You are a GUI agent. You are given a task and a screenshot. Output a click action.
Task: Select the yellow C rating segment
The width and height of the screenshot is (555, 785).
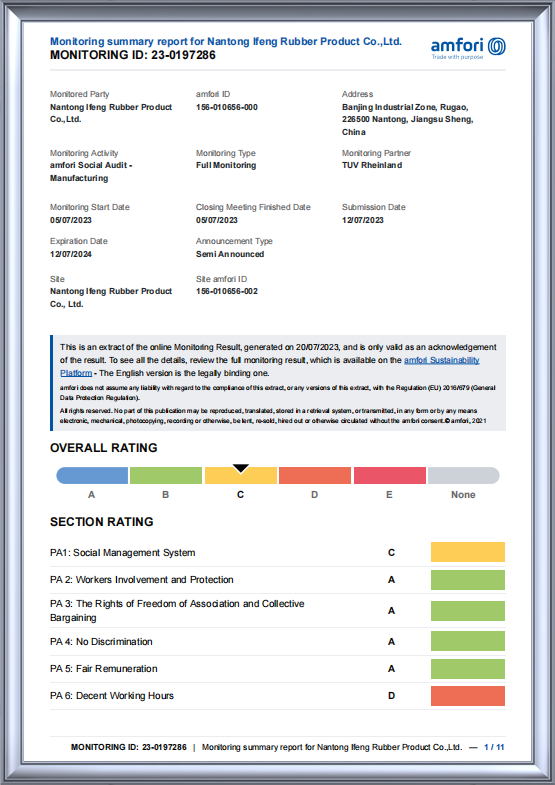click(241, 475)
